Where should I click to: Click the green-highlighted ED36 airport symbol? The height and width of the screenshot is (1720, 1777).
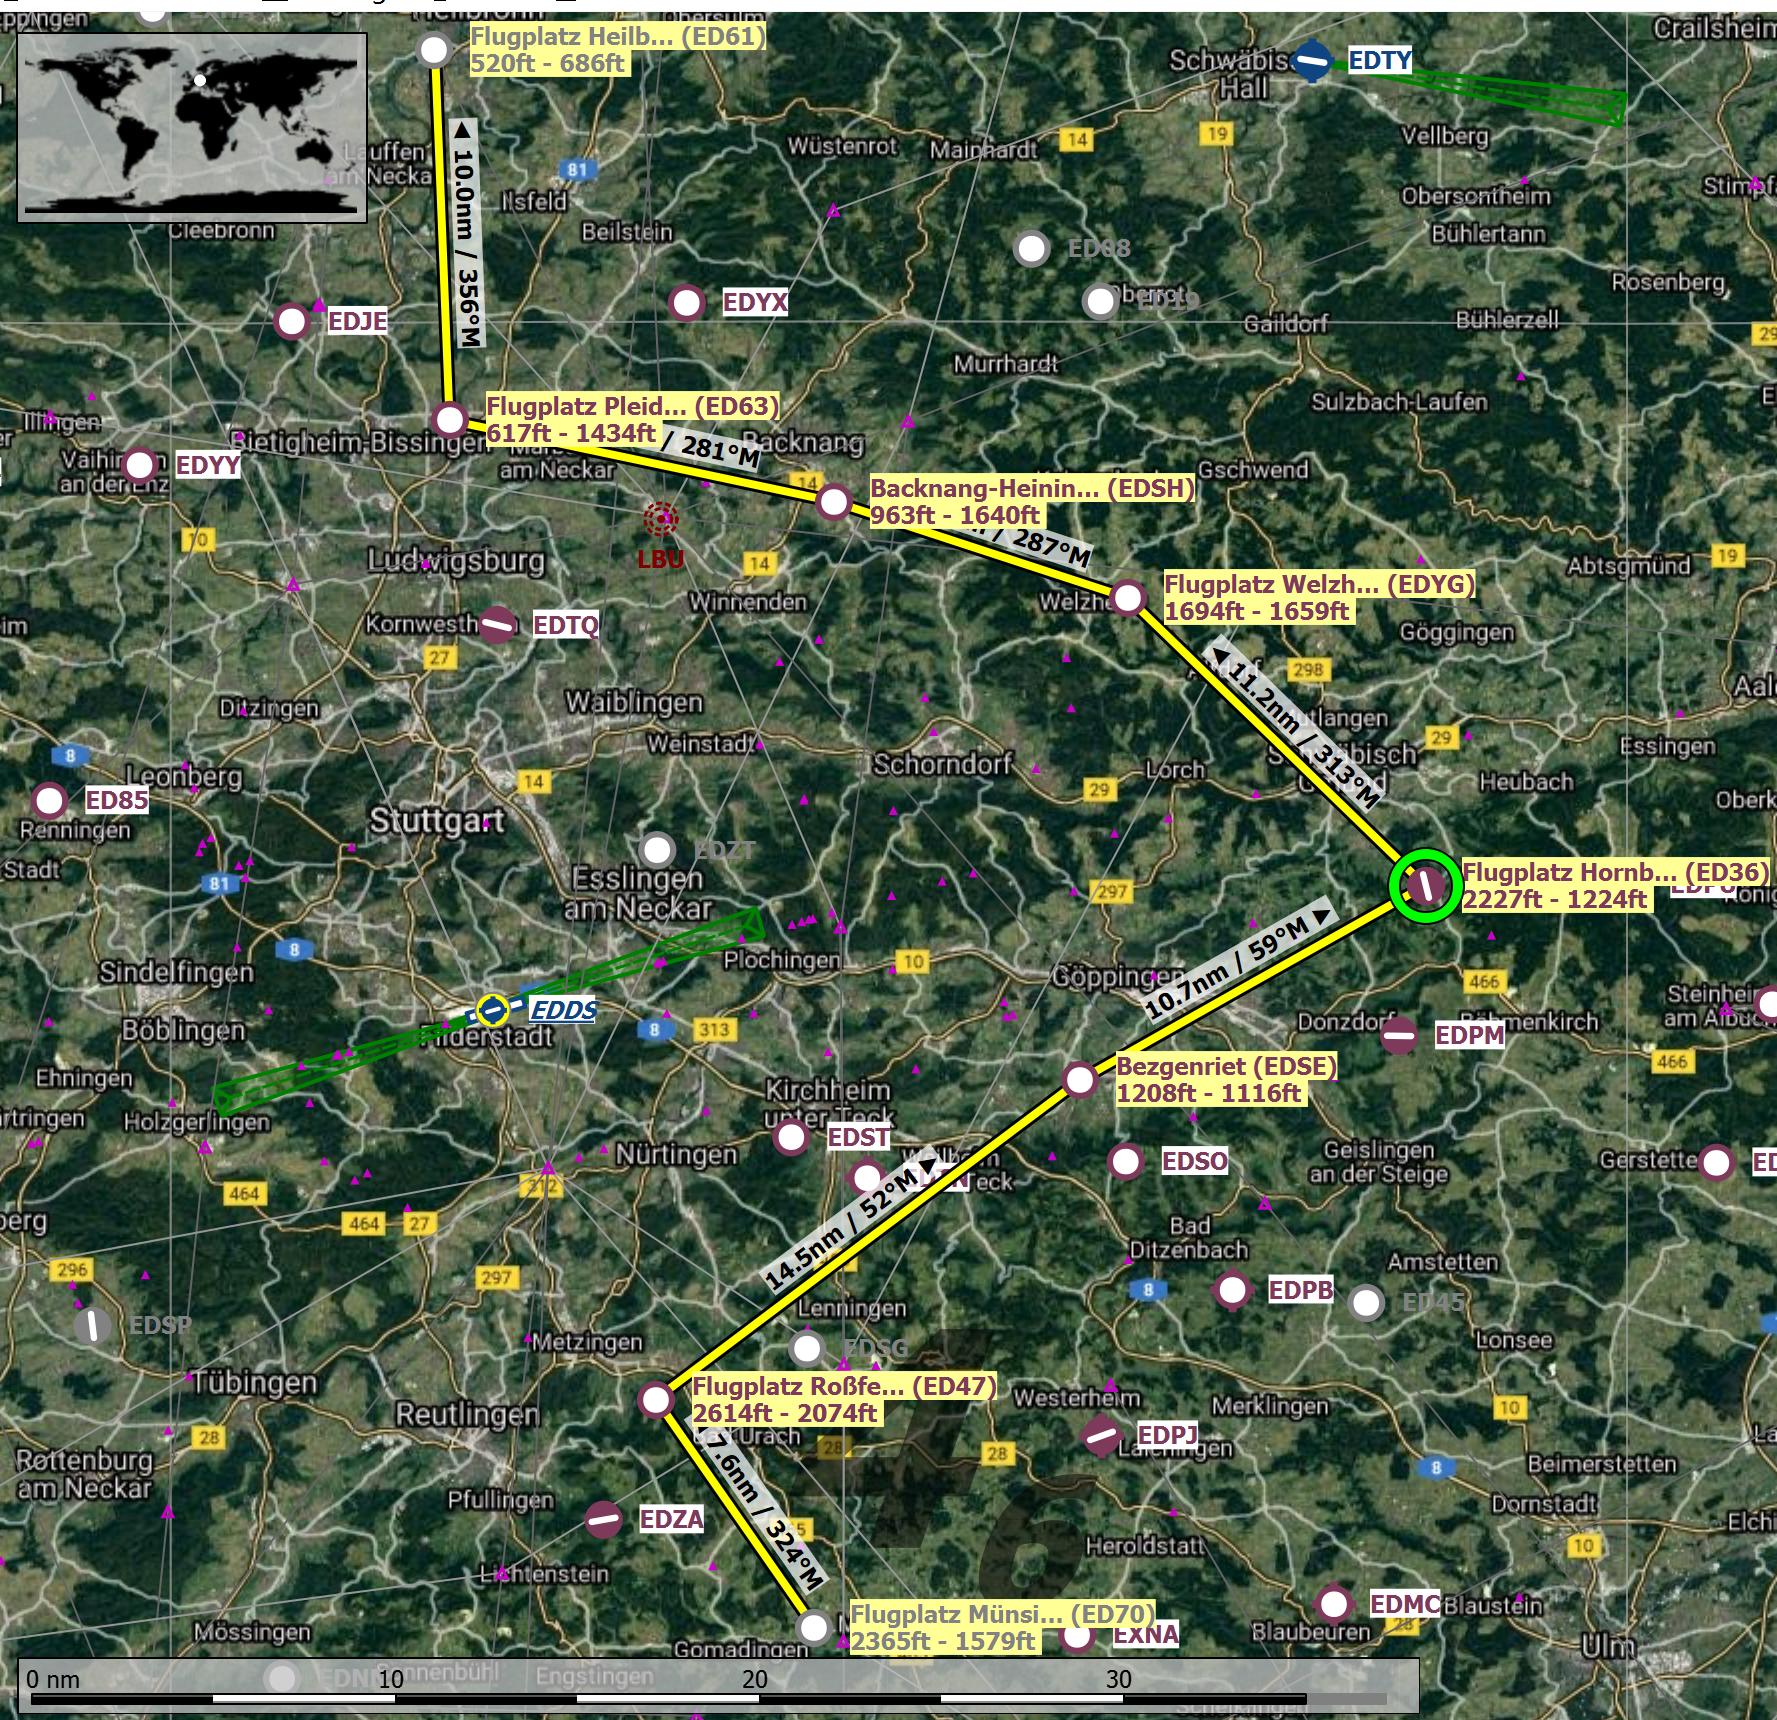tap(1425, 885)
